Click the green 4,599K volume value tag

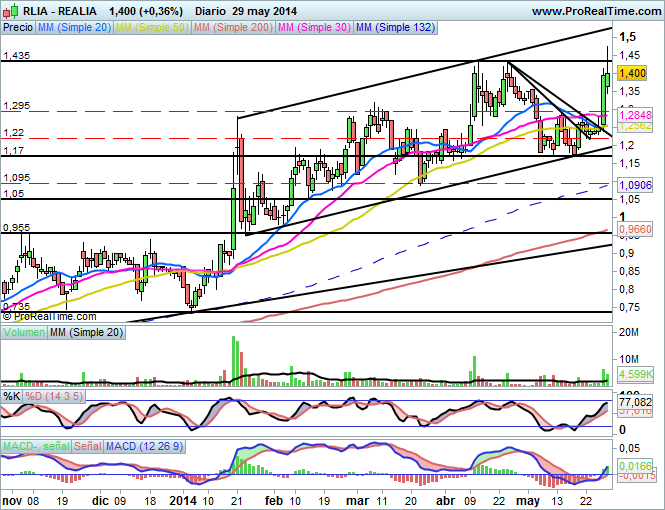634,373
